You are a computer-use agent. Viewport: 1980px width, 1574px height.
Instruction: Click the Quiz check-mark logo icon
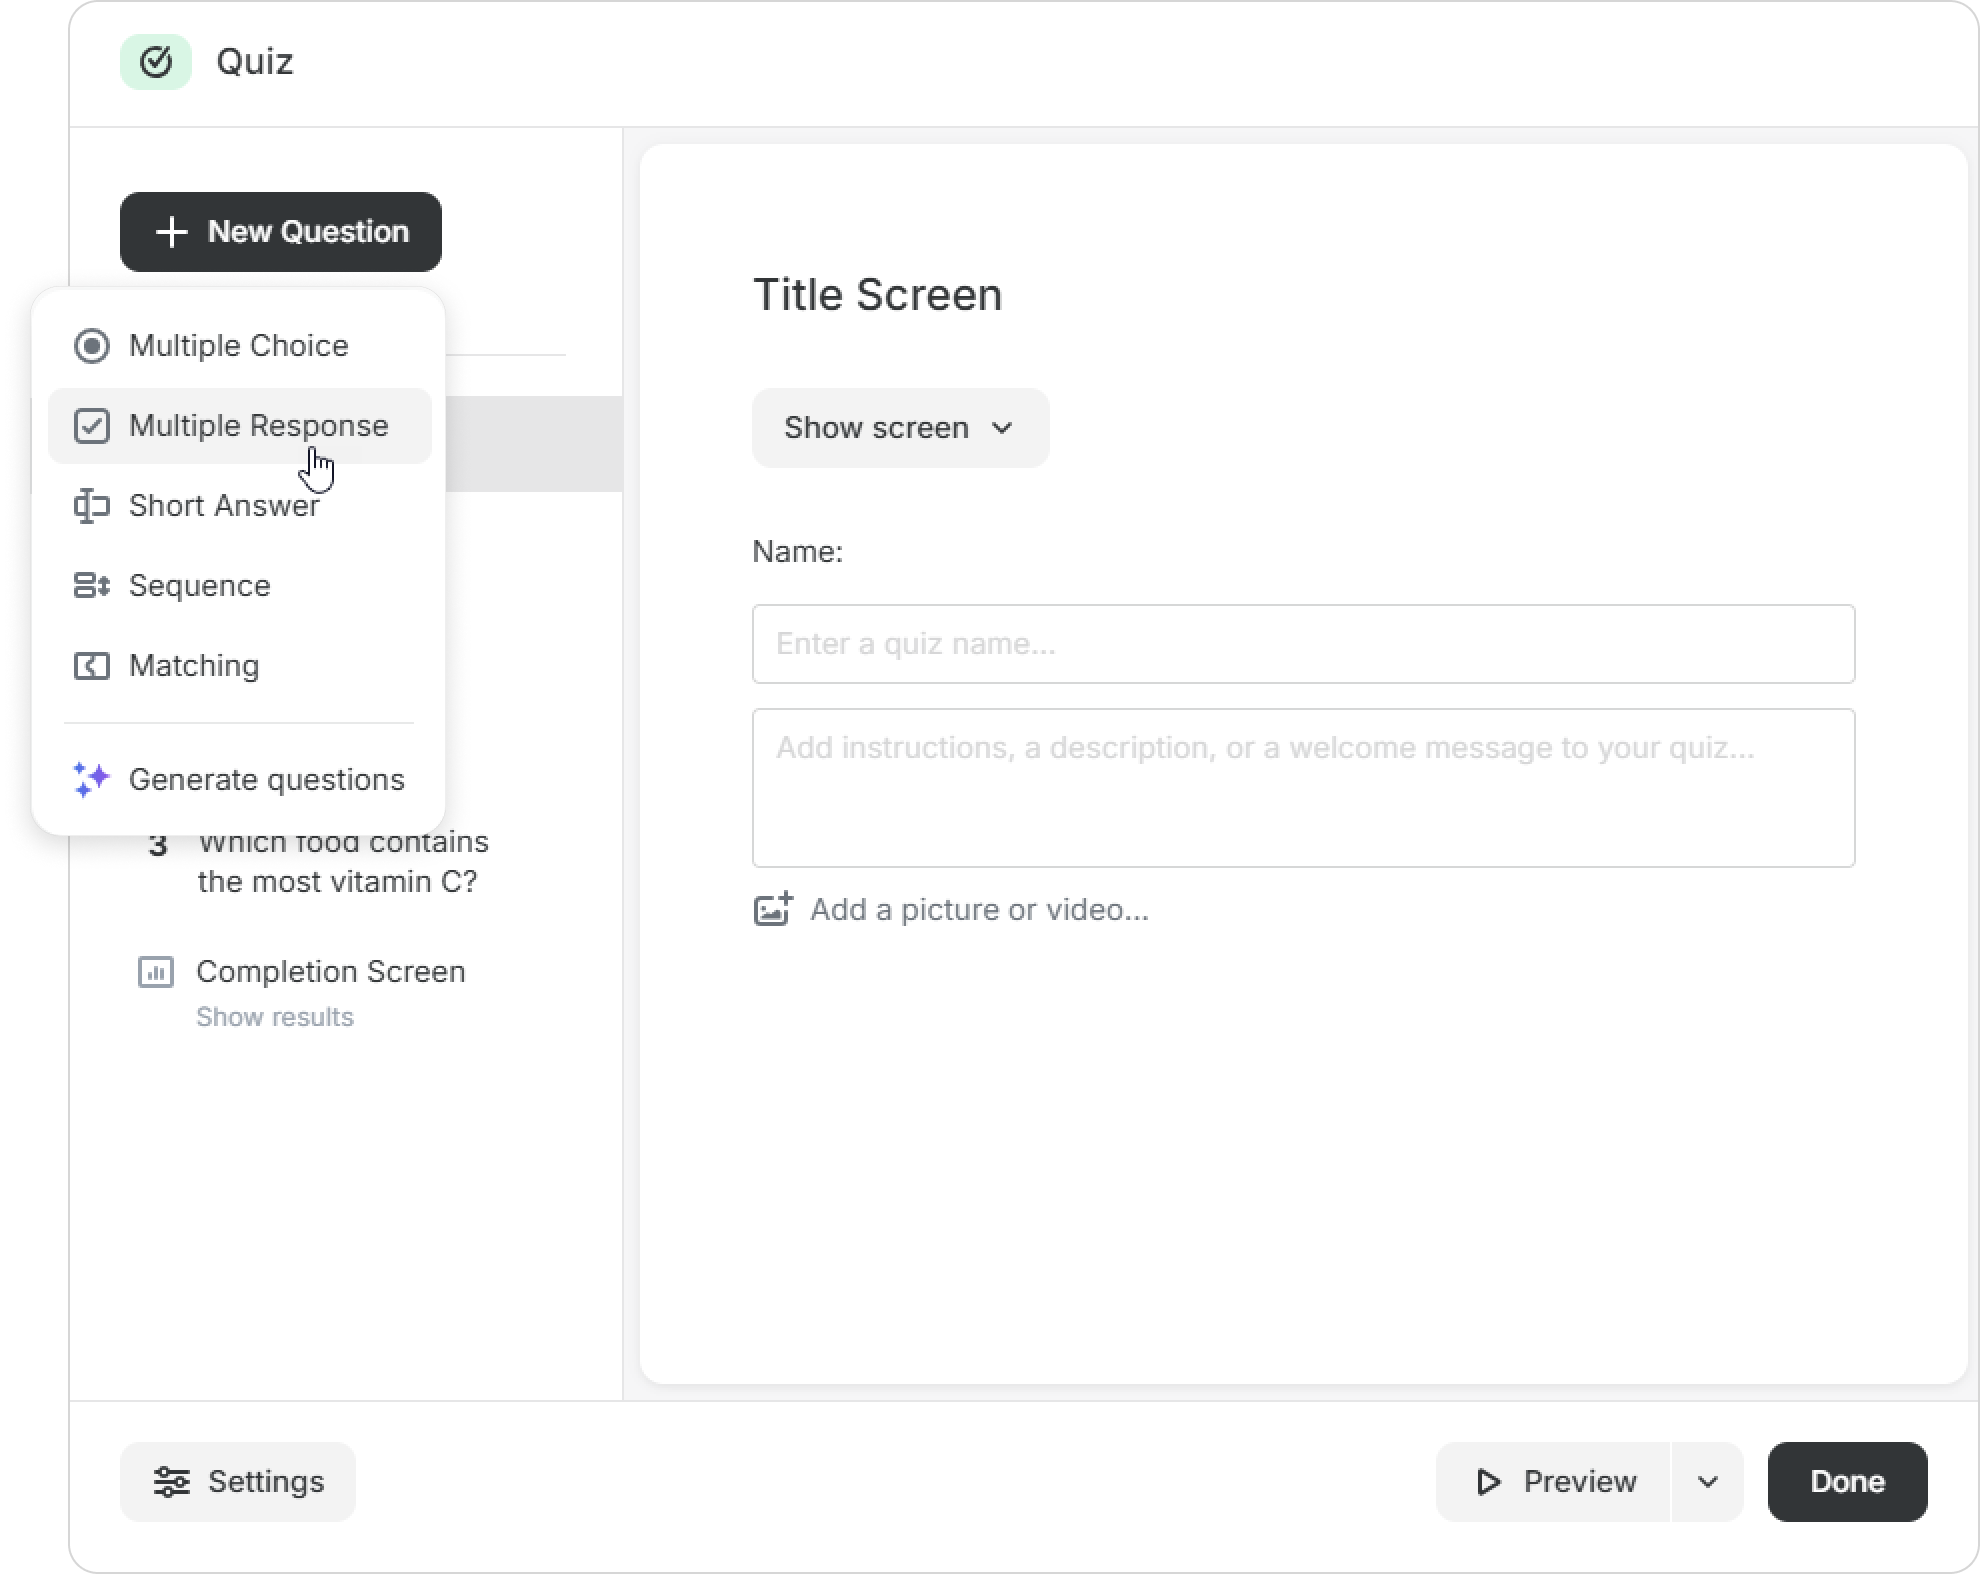coord(156,62)
